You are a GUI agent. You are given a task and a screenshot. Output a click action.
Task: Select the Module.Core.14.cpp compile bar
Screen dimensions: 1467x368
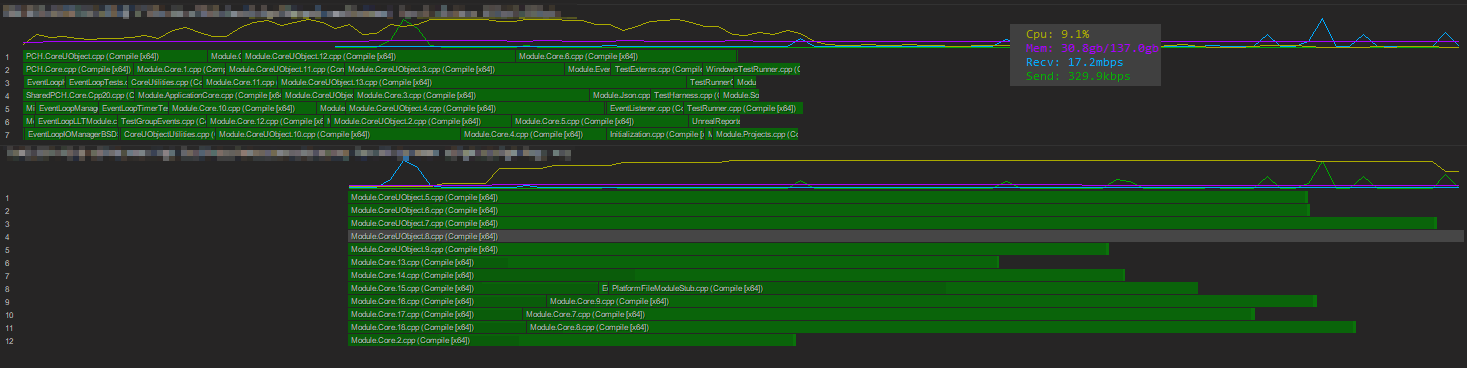tap(737, 275)
